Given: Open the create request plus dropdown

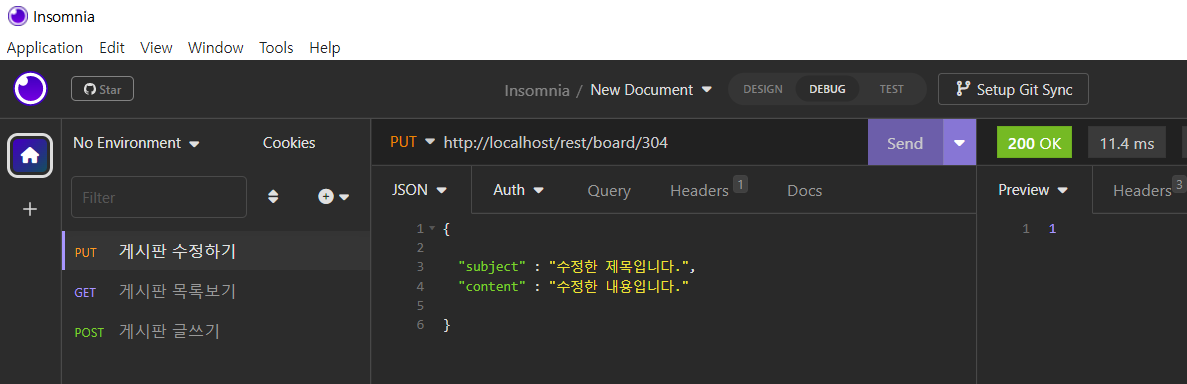Looking at the screenshot, I should (334, 197).
